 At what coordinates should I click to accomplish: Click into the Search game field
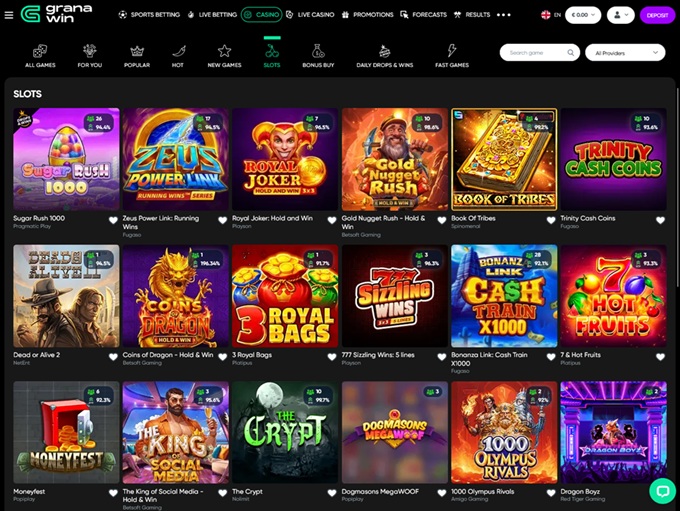536,52
